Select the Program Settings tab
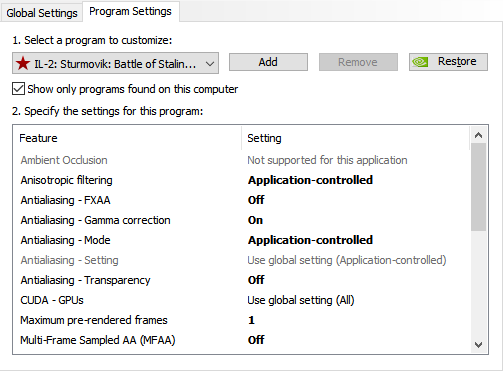 pyautogui.click(x=131, y=11)
